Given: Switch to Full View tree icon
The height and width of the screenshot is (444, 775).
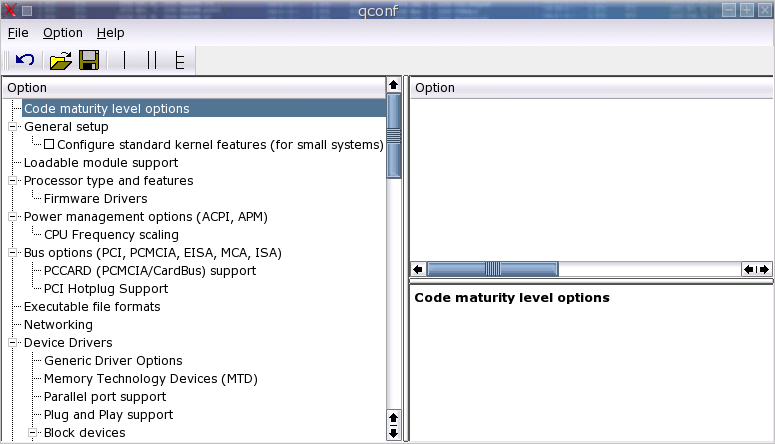Looking at the screenshot, I should pos(180,60).
